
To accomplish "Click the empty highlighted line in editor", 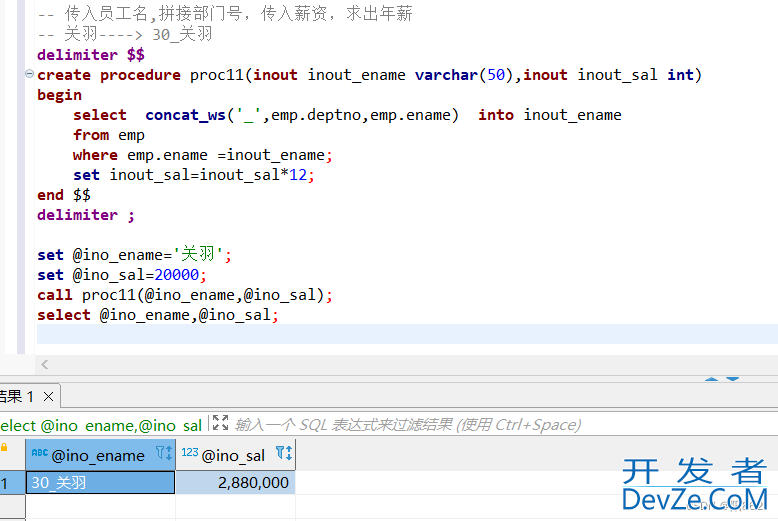I will [407, 334].
